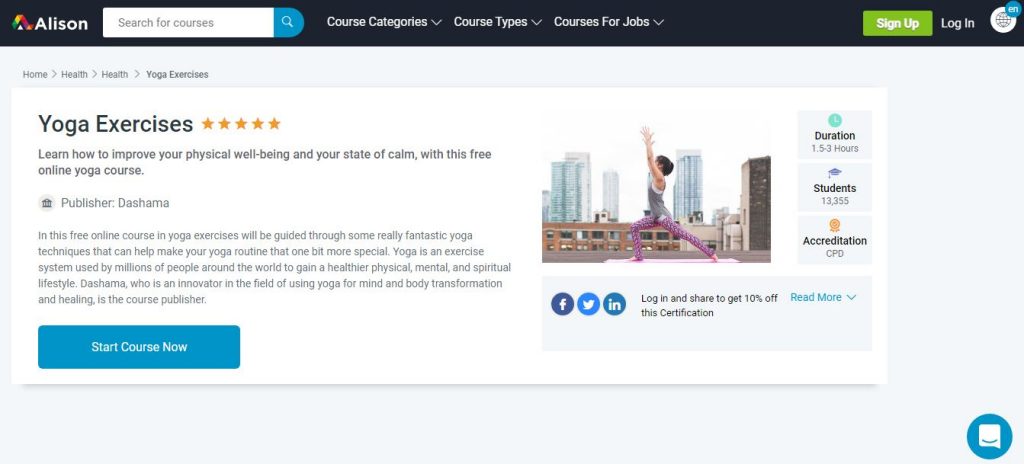Click the Accreditation badge icon

pyautogui.click(x=834, y=226)
